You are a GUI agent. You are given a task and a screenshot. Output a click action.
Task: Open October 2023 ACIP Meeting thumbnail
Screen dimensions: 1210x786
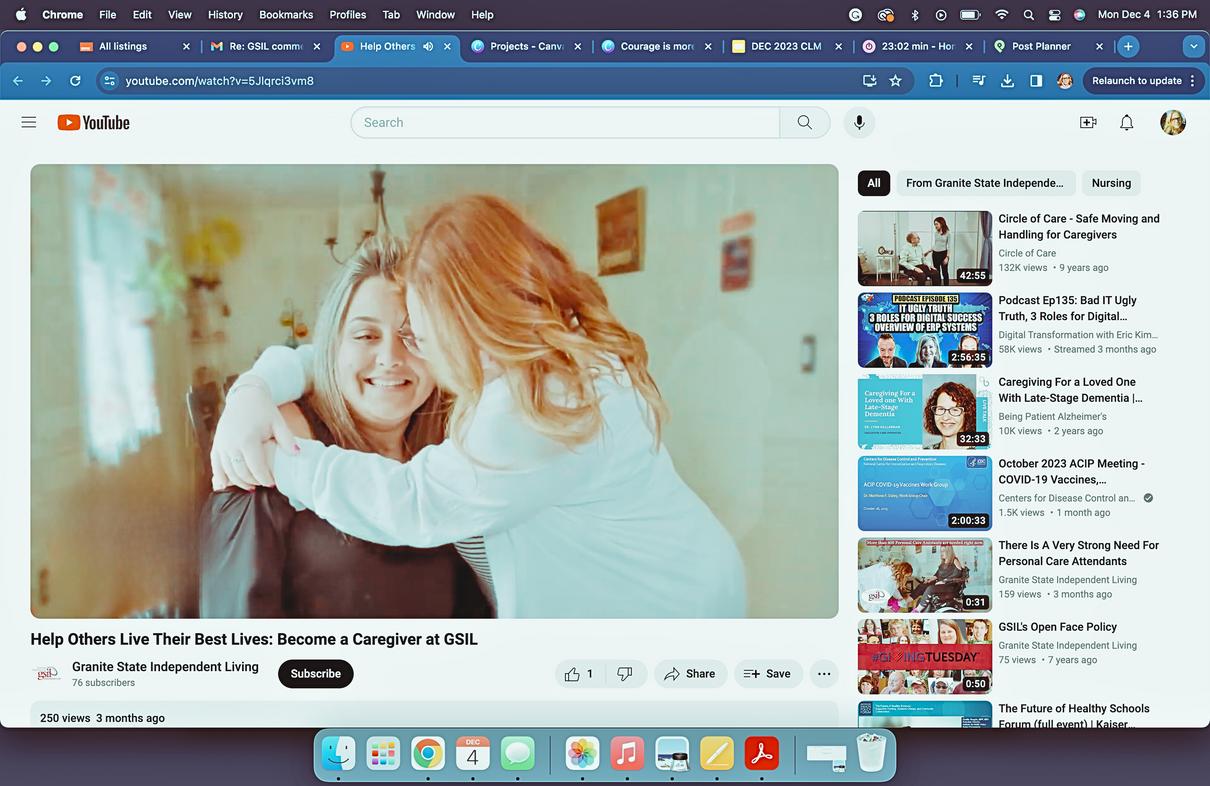(x=925, y=494)
